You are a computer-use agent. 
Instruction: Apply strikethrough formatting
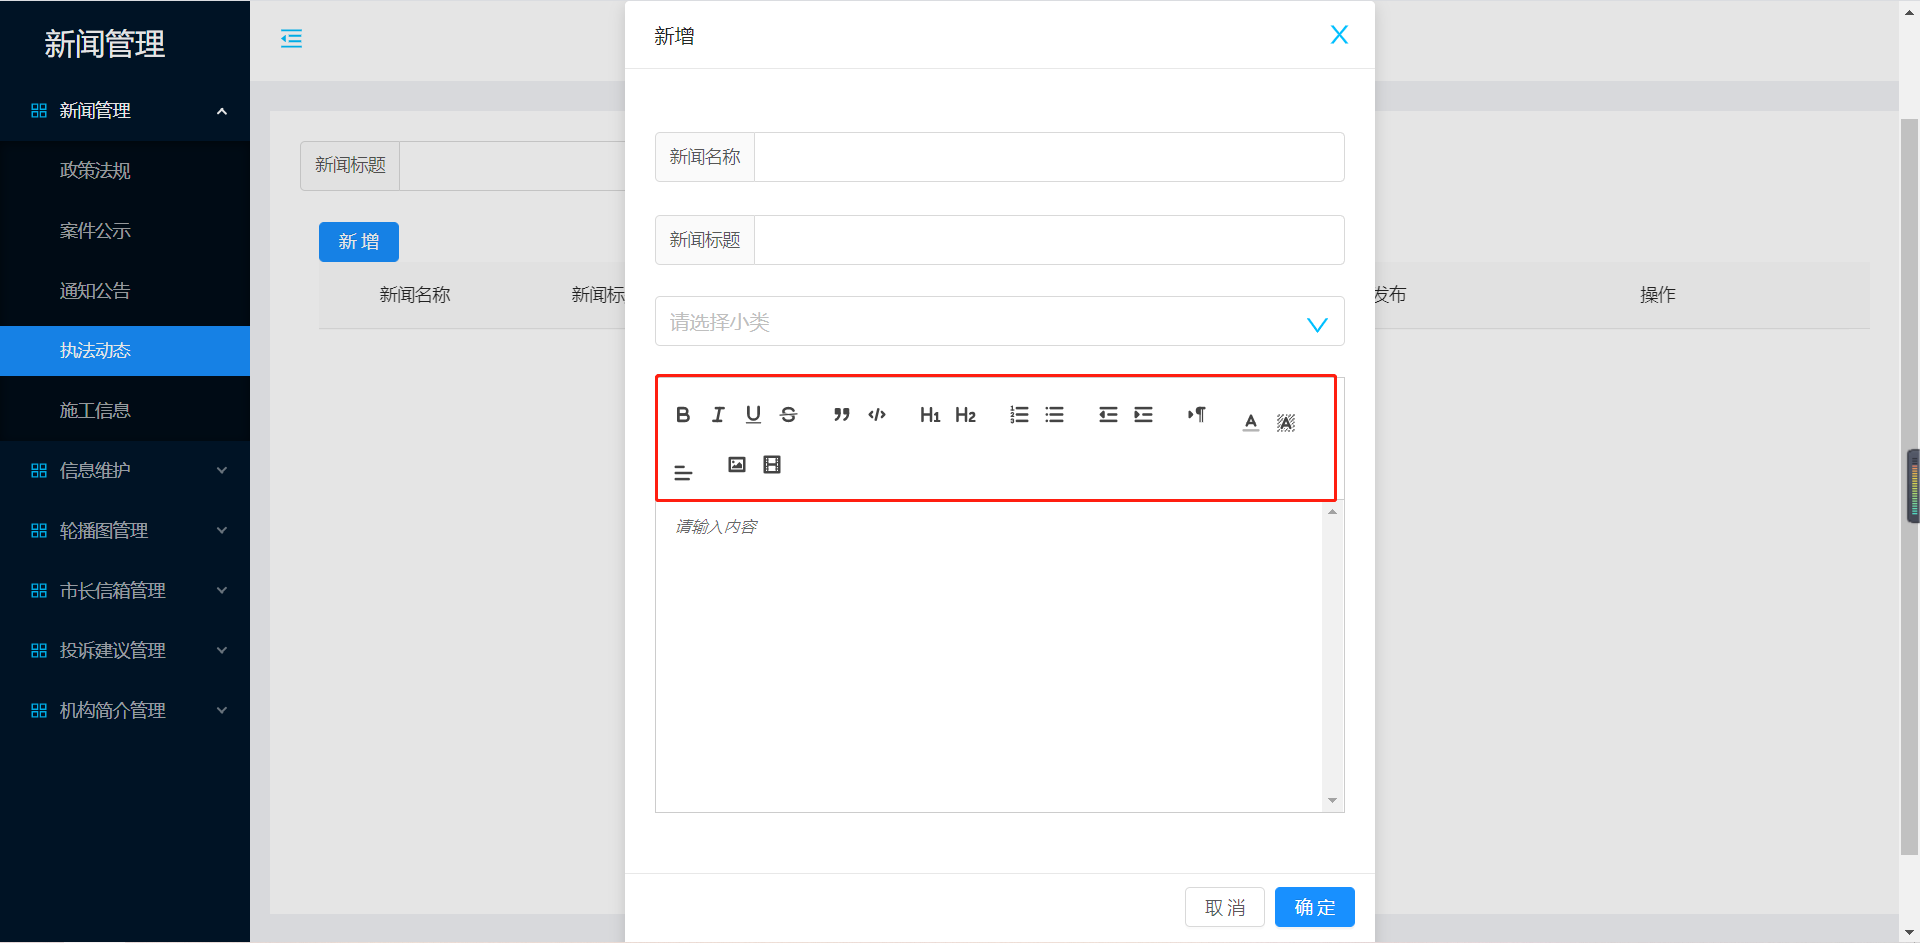(x=788, y=415)
